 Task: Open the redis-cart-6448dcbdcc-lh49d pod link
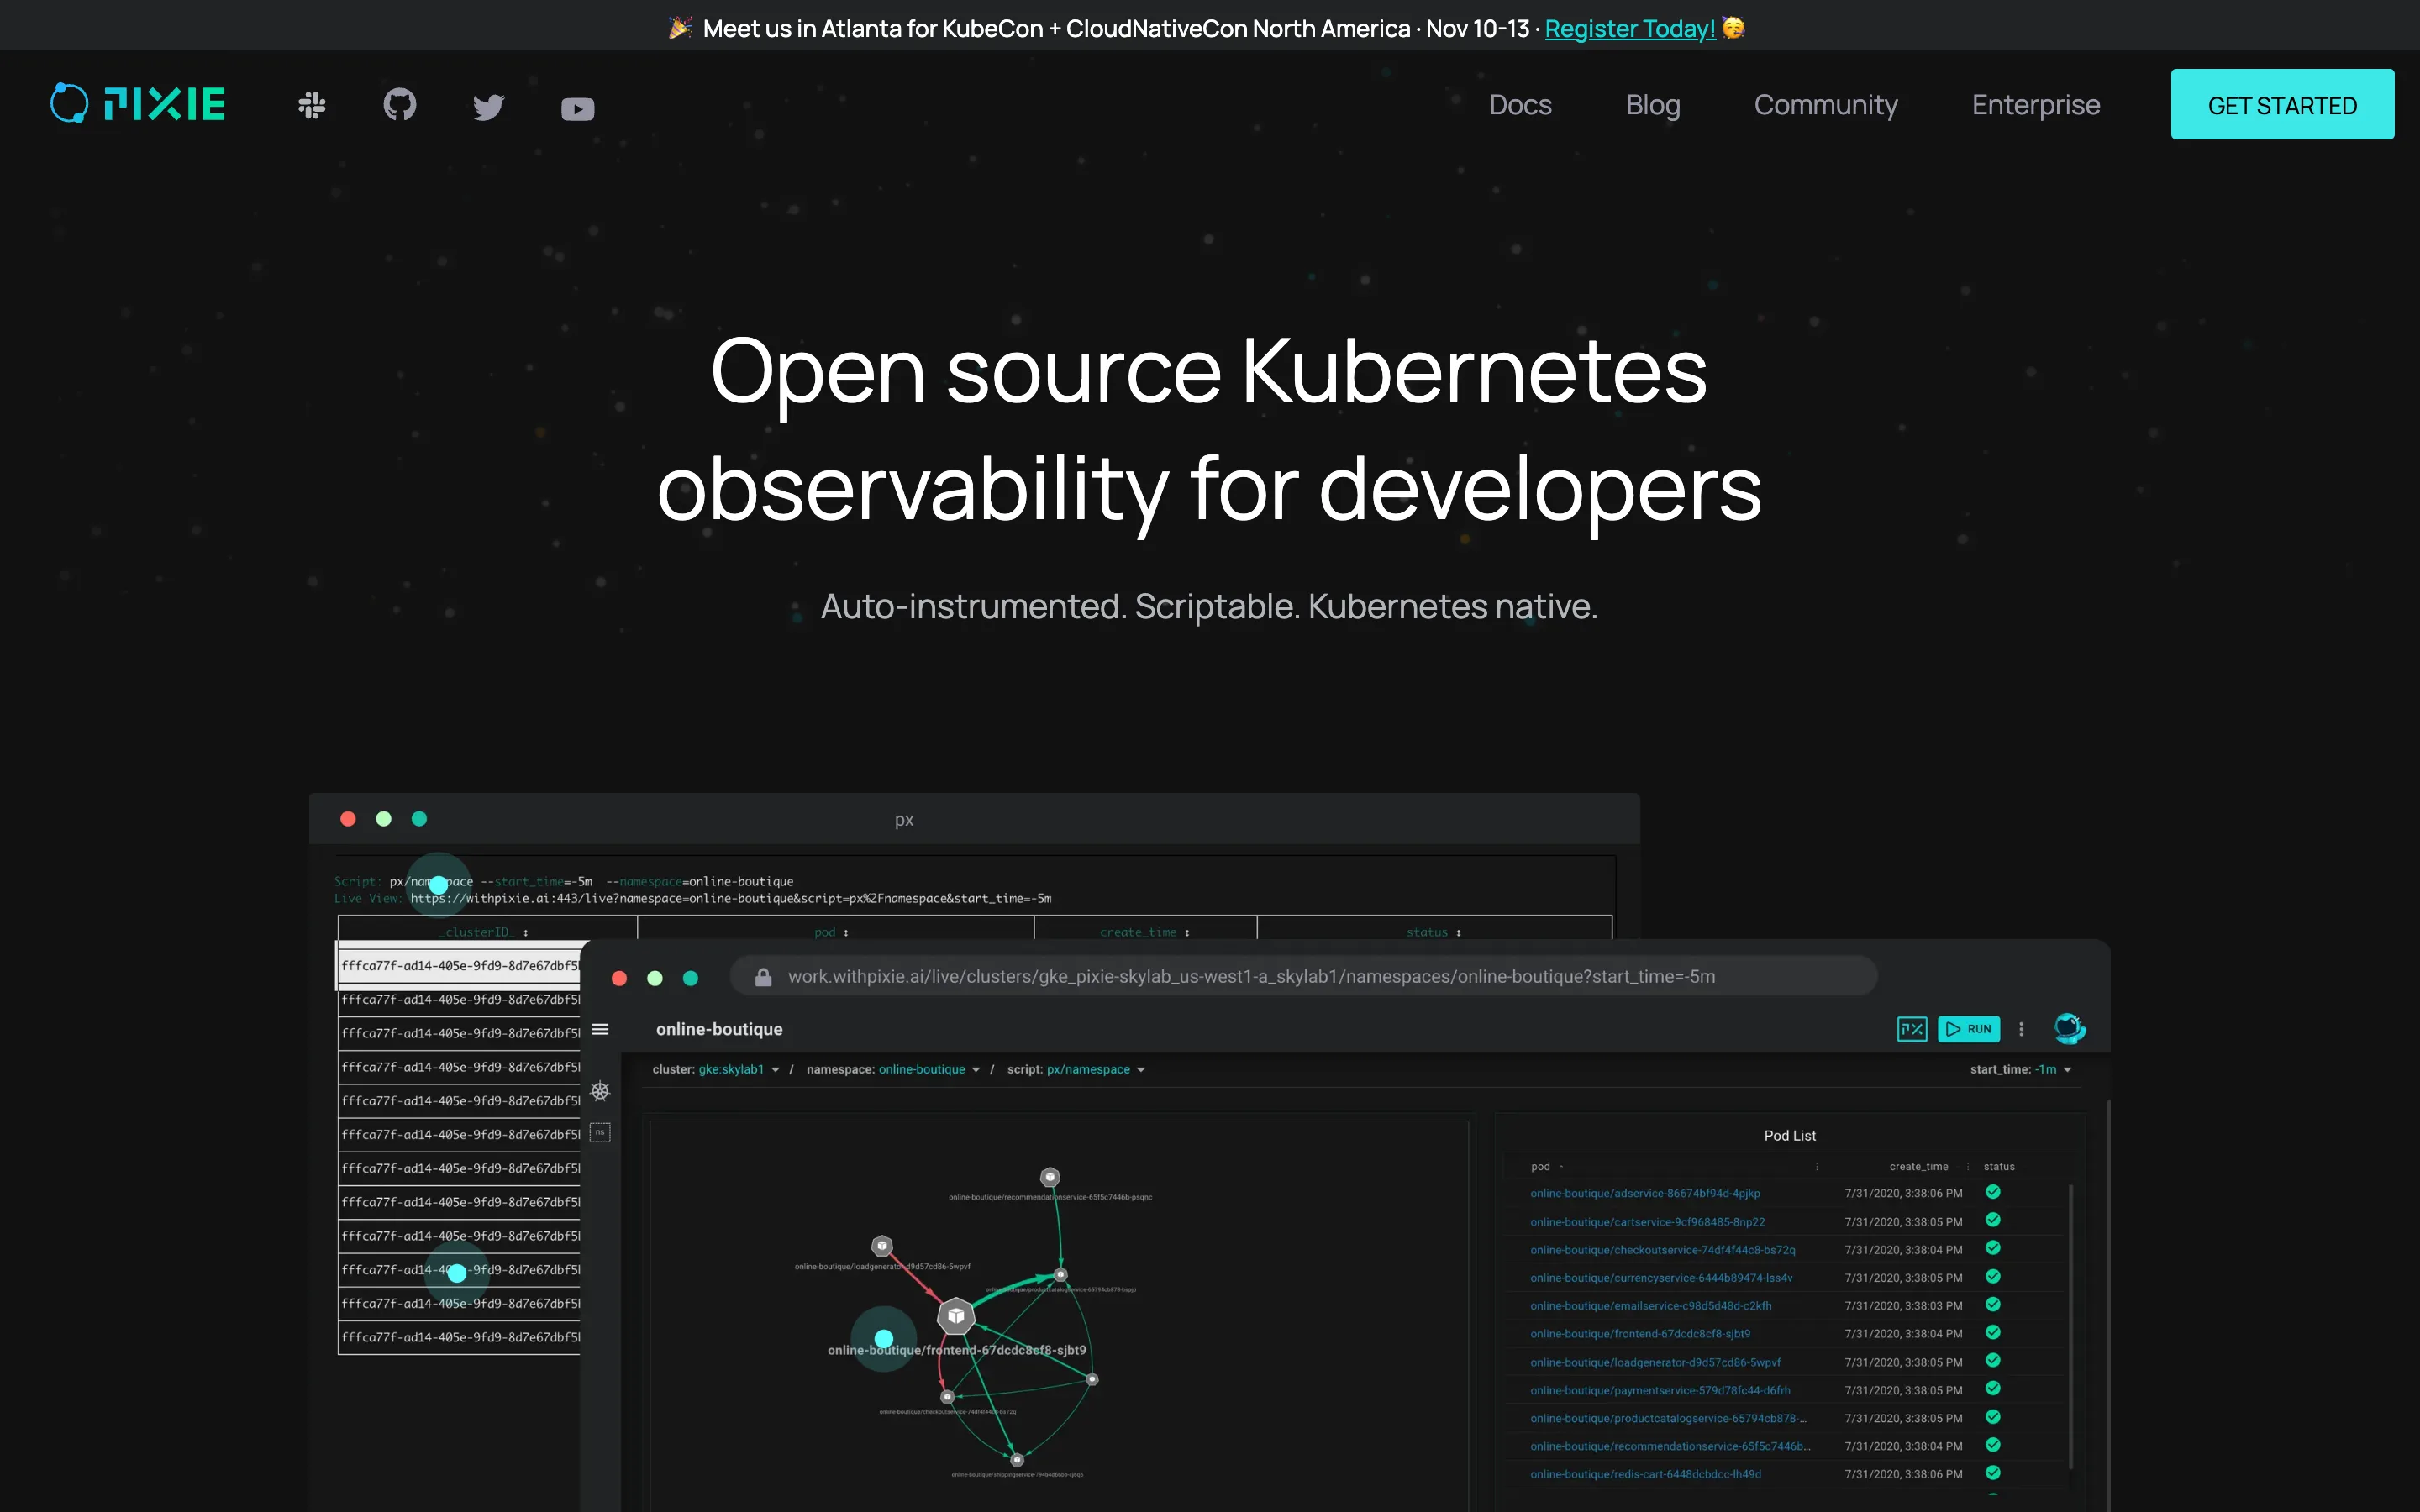pyautogui.click(x=1645, y=1474)
